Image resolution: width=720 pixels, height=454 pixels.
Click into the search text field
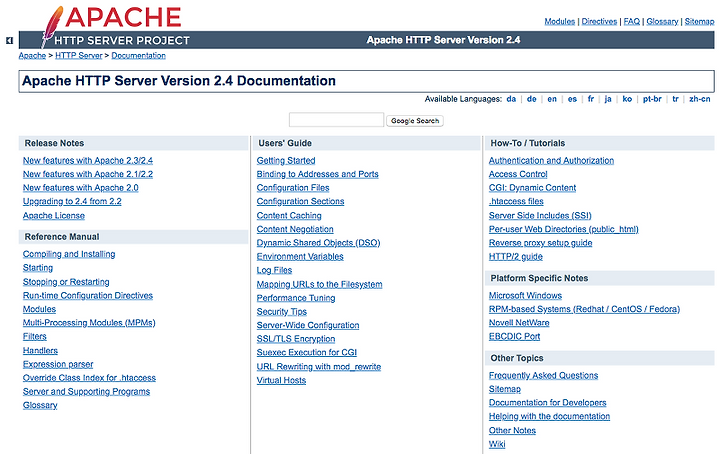pos(336,120)
